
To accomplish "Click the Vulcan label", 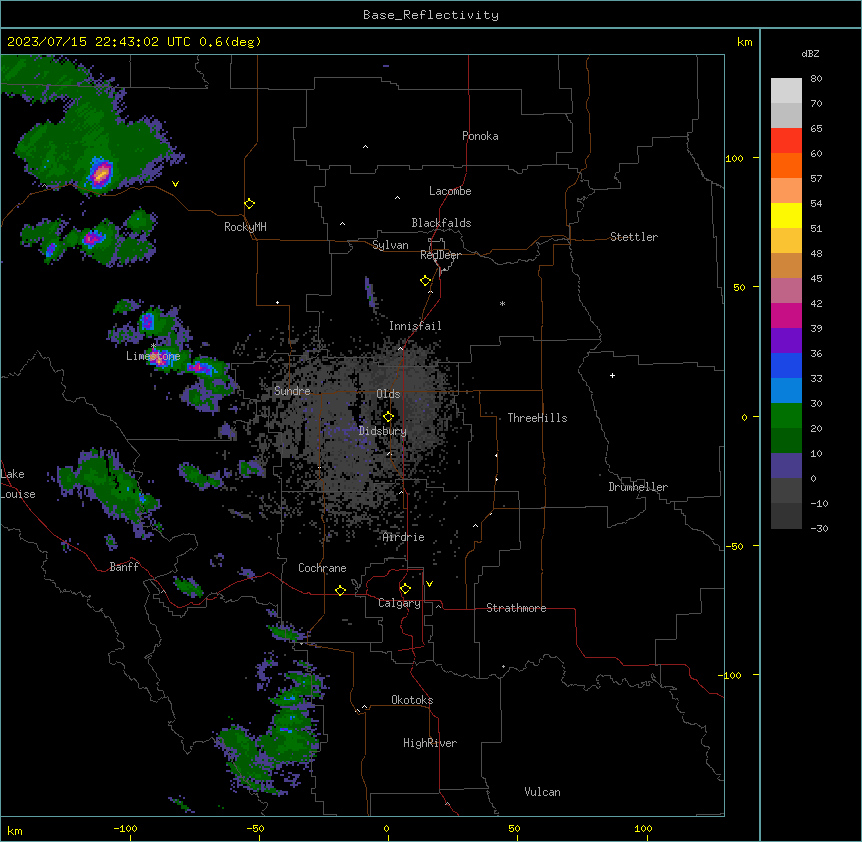I will point(542,792).
